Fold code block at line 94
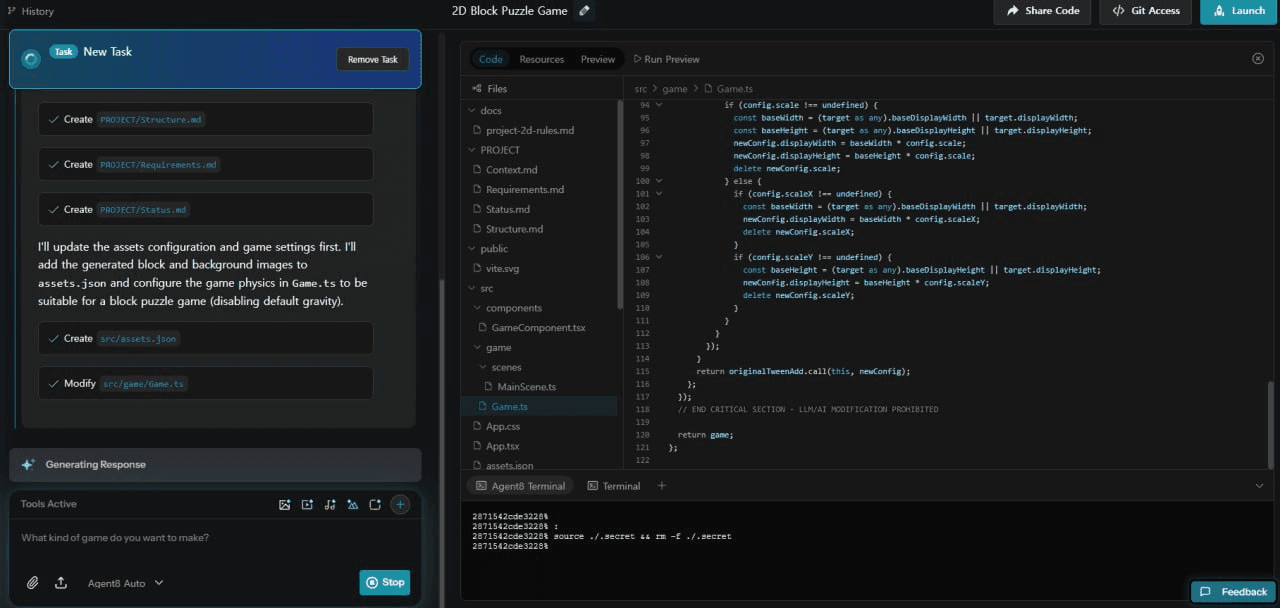The image size is (1280, 608). click(x=659, y=105)
